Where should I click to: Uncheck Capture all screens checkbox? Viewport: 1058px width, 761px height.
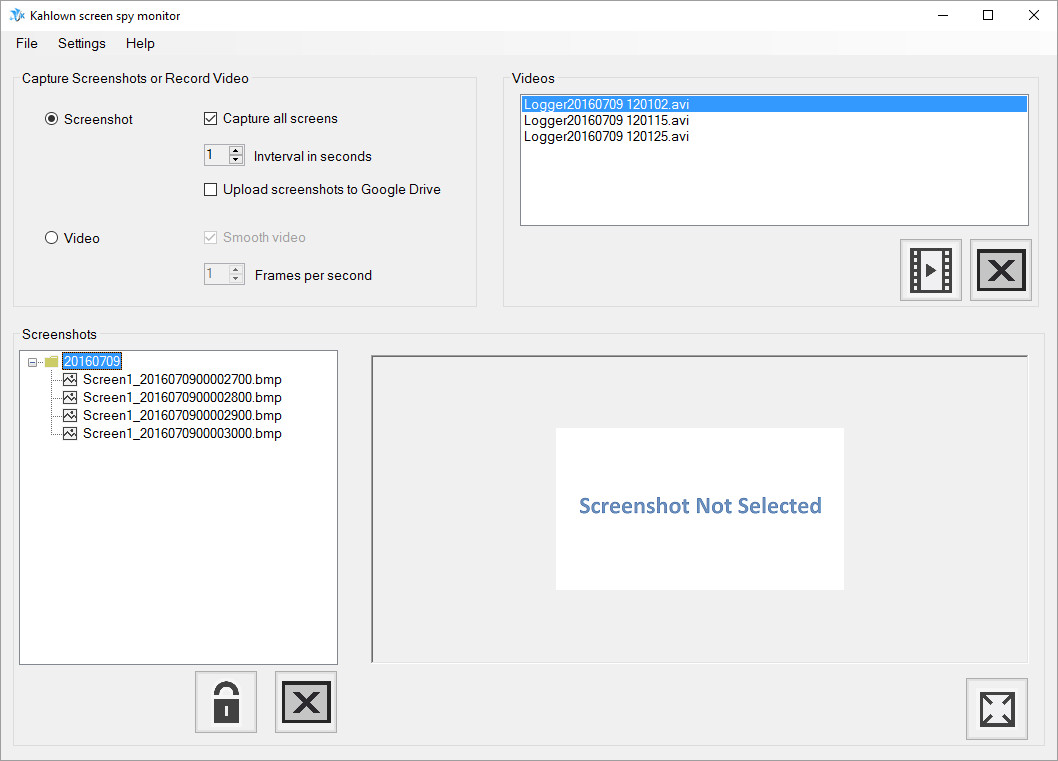[211, 119]
